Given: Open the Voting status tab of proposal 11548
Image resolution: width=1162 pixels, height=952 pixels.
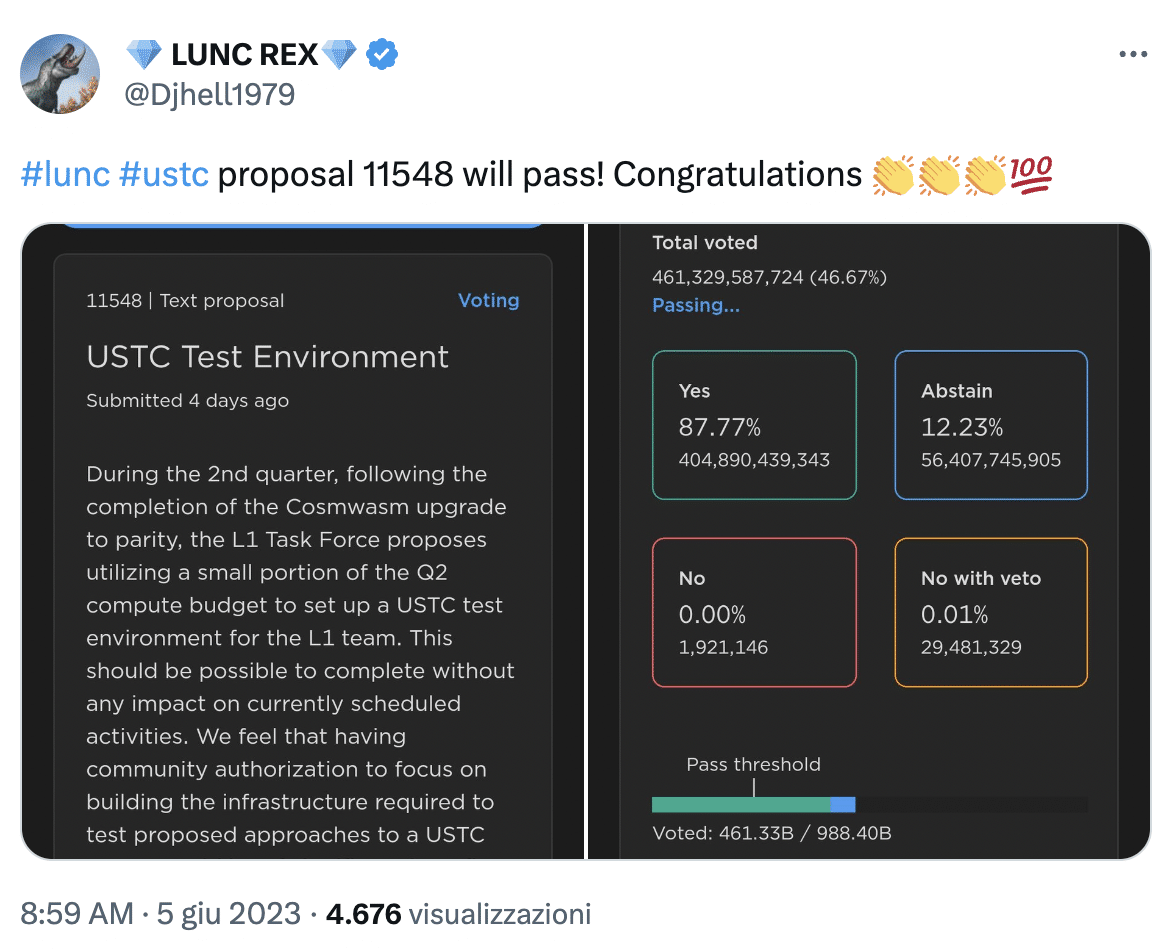Looking at the screenshot, I should pos(489,300).
